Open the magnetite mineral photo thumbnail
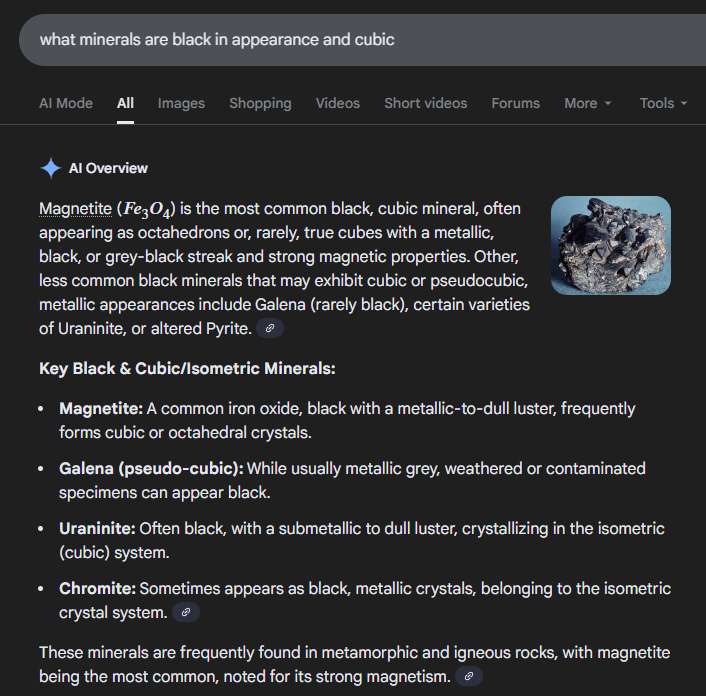This screenshot has width=706, height=696. (610, 245)
